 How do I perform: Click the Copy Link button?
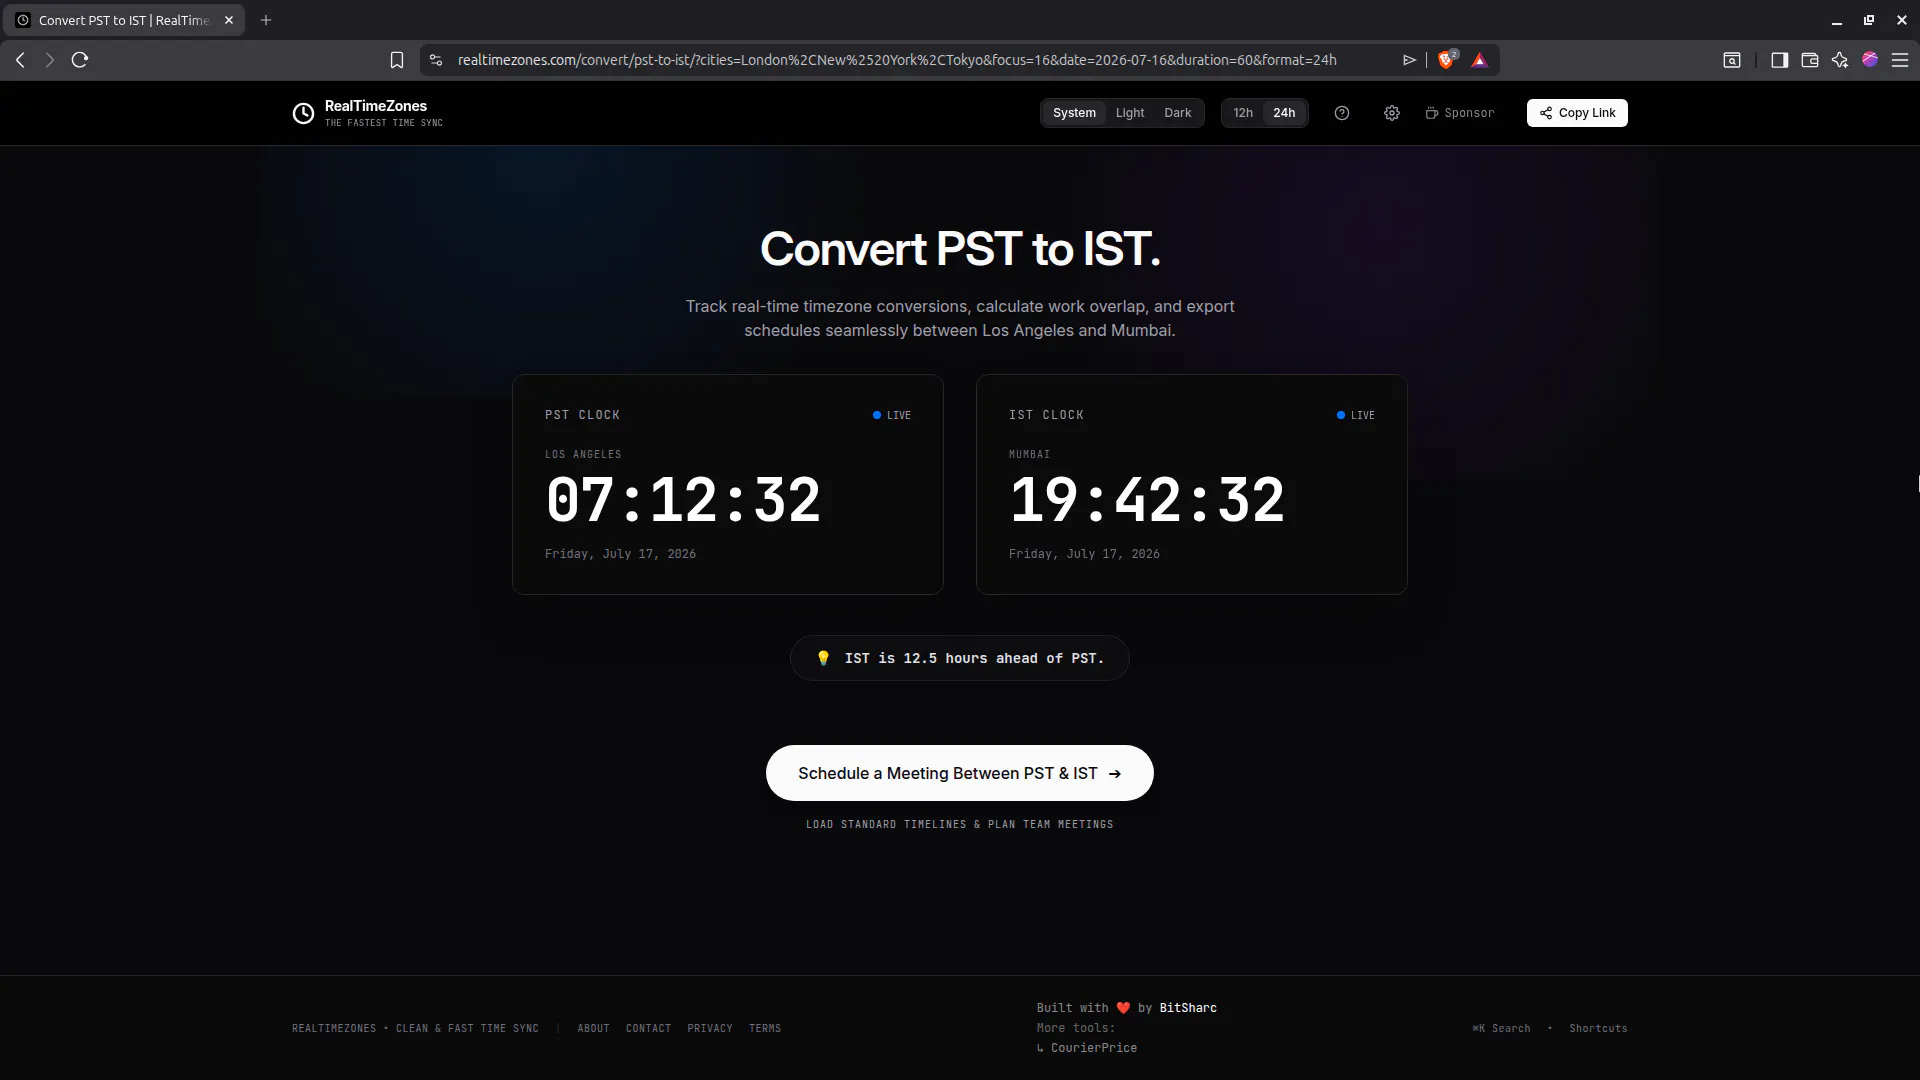tap(1577, 113)
